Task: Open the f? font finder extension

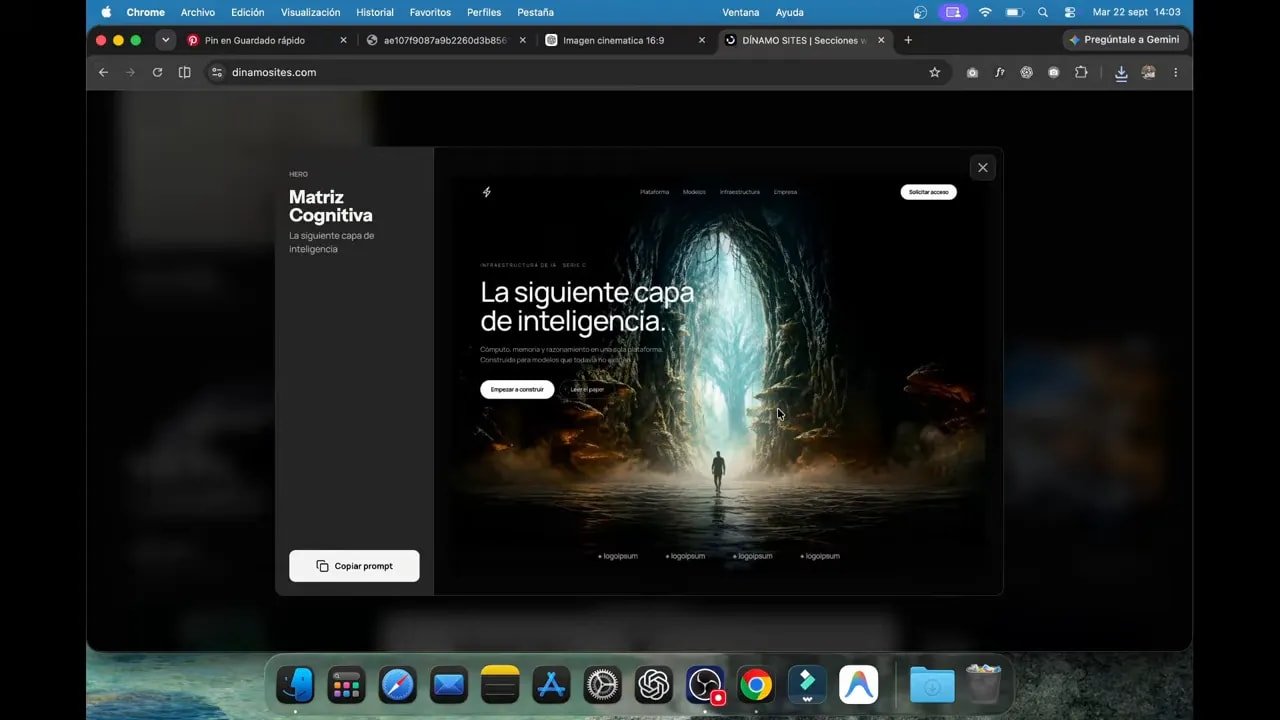Action: [999, 72]
